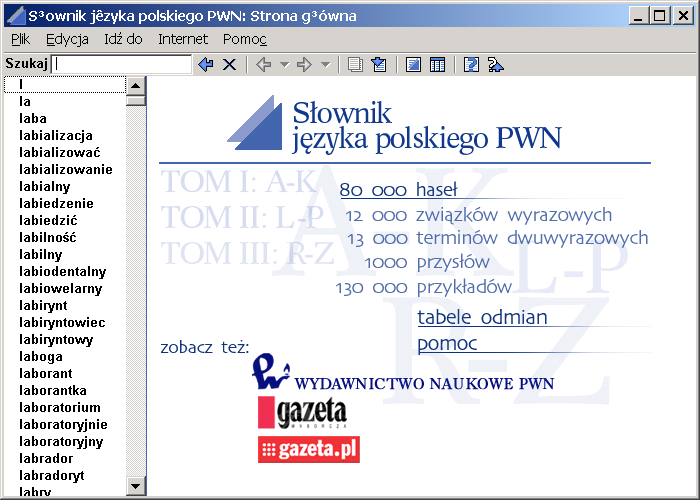Minimize the Słownik PWN window
The width and height of the screenshot is (700, 500).
click(638, 16)
